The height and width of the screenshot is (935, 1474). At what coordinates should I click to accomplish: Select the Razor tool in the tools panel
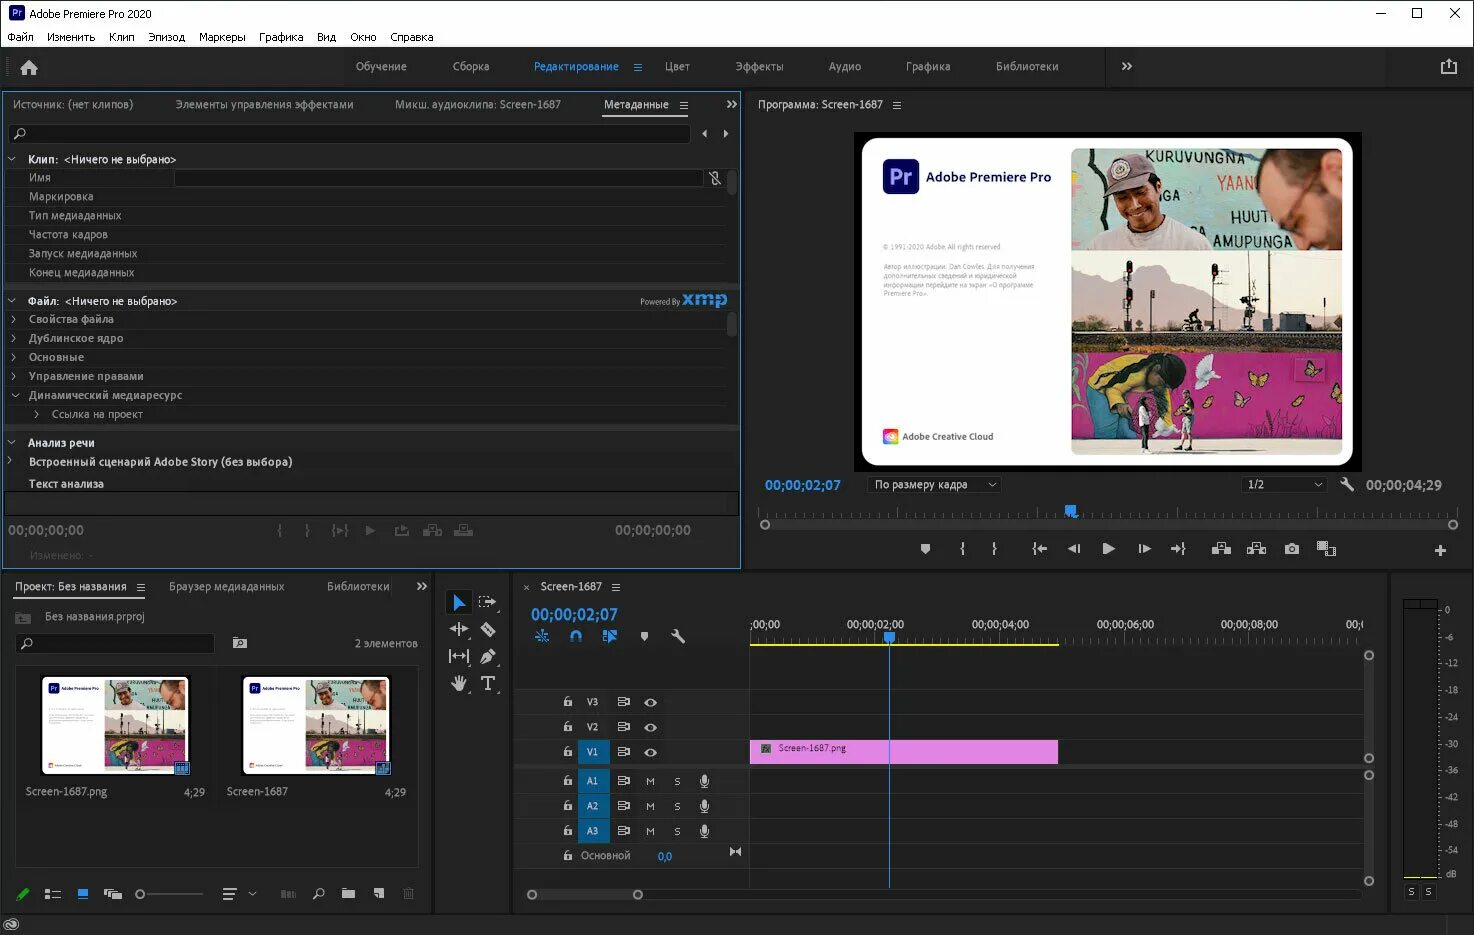488,629
